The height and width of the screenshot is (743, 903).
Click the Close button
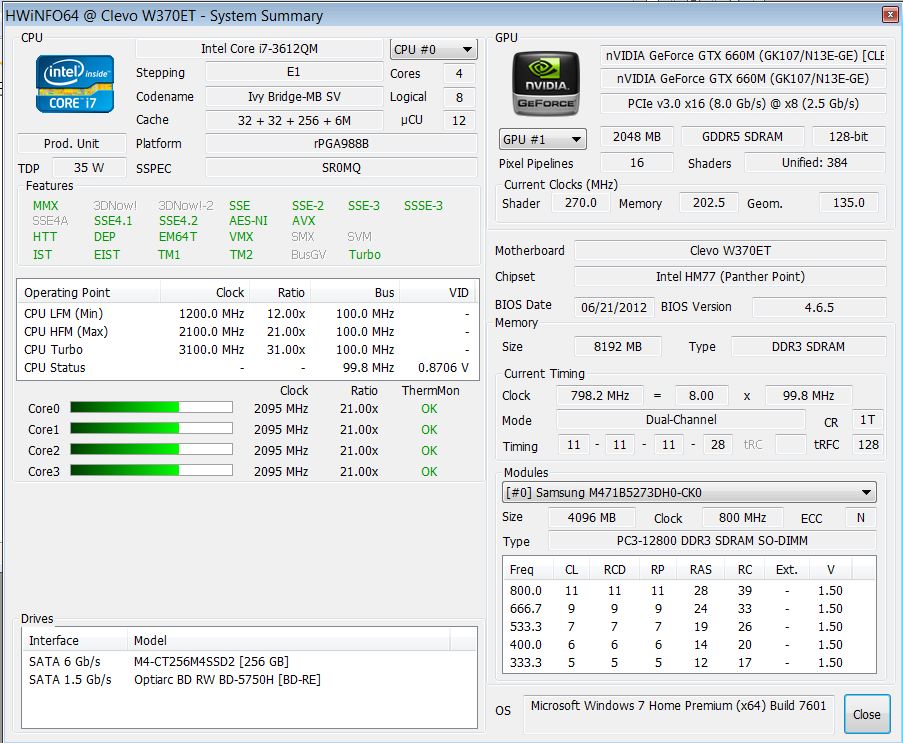(x=866, y=714)
